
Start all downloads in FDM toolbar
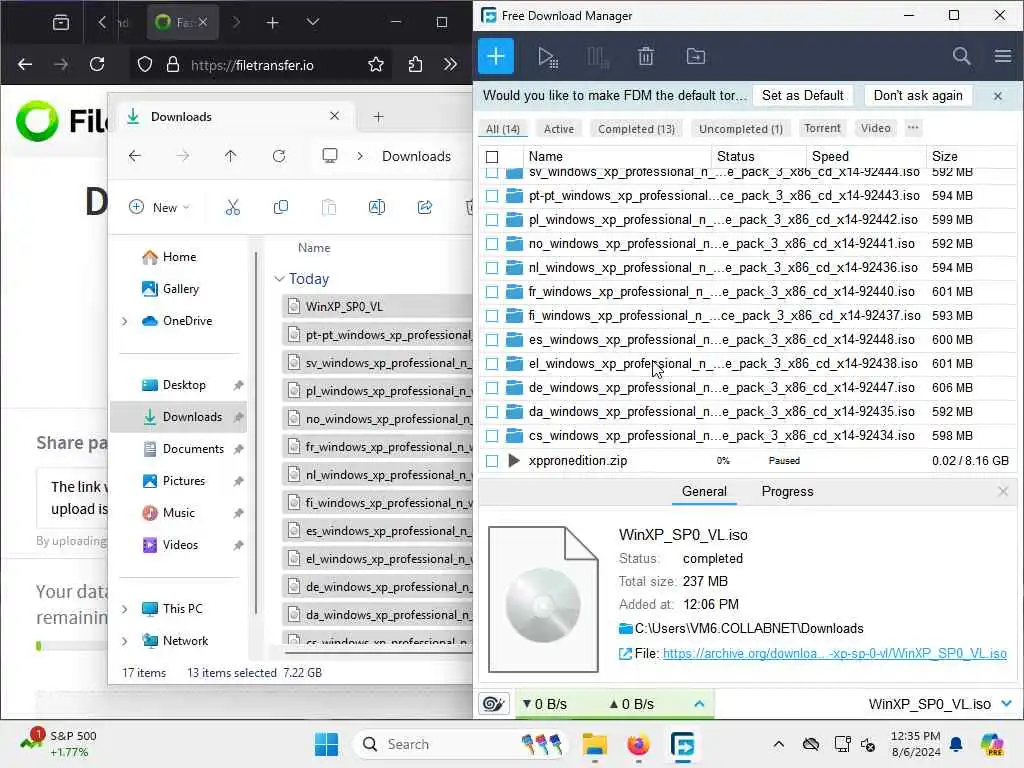pyautogui.click(x=547, y=57)
